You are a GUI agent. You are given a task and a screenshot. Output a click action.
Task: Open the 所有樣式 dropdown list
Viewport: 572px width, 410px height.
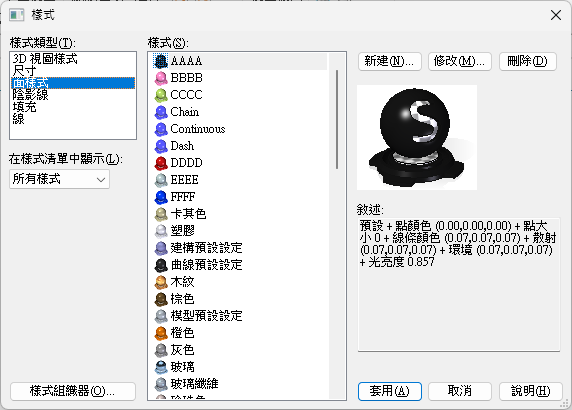click(59, 179)
